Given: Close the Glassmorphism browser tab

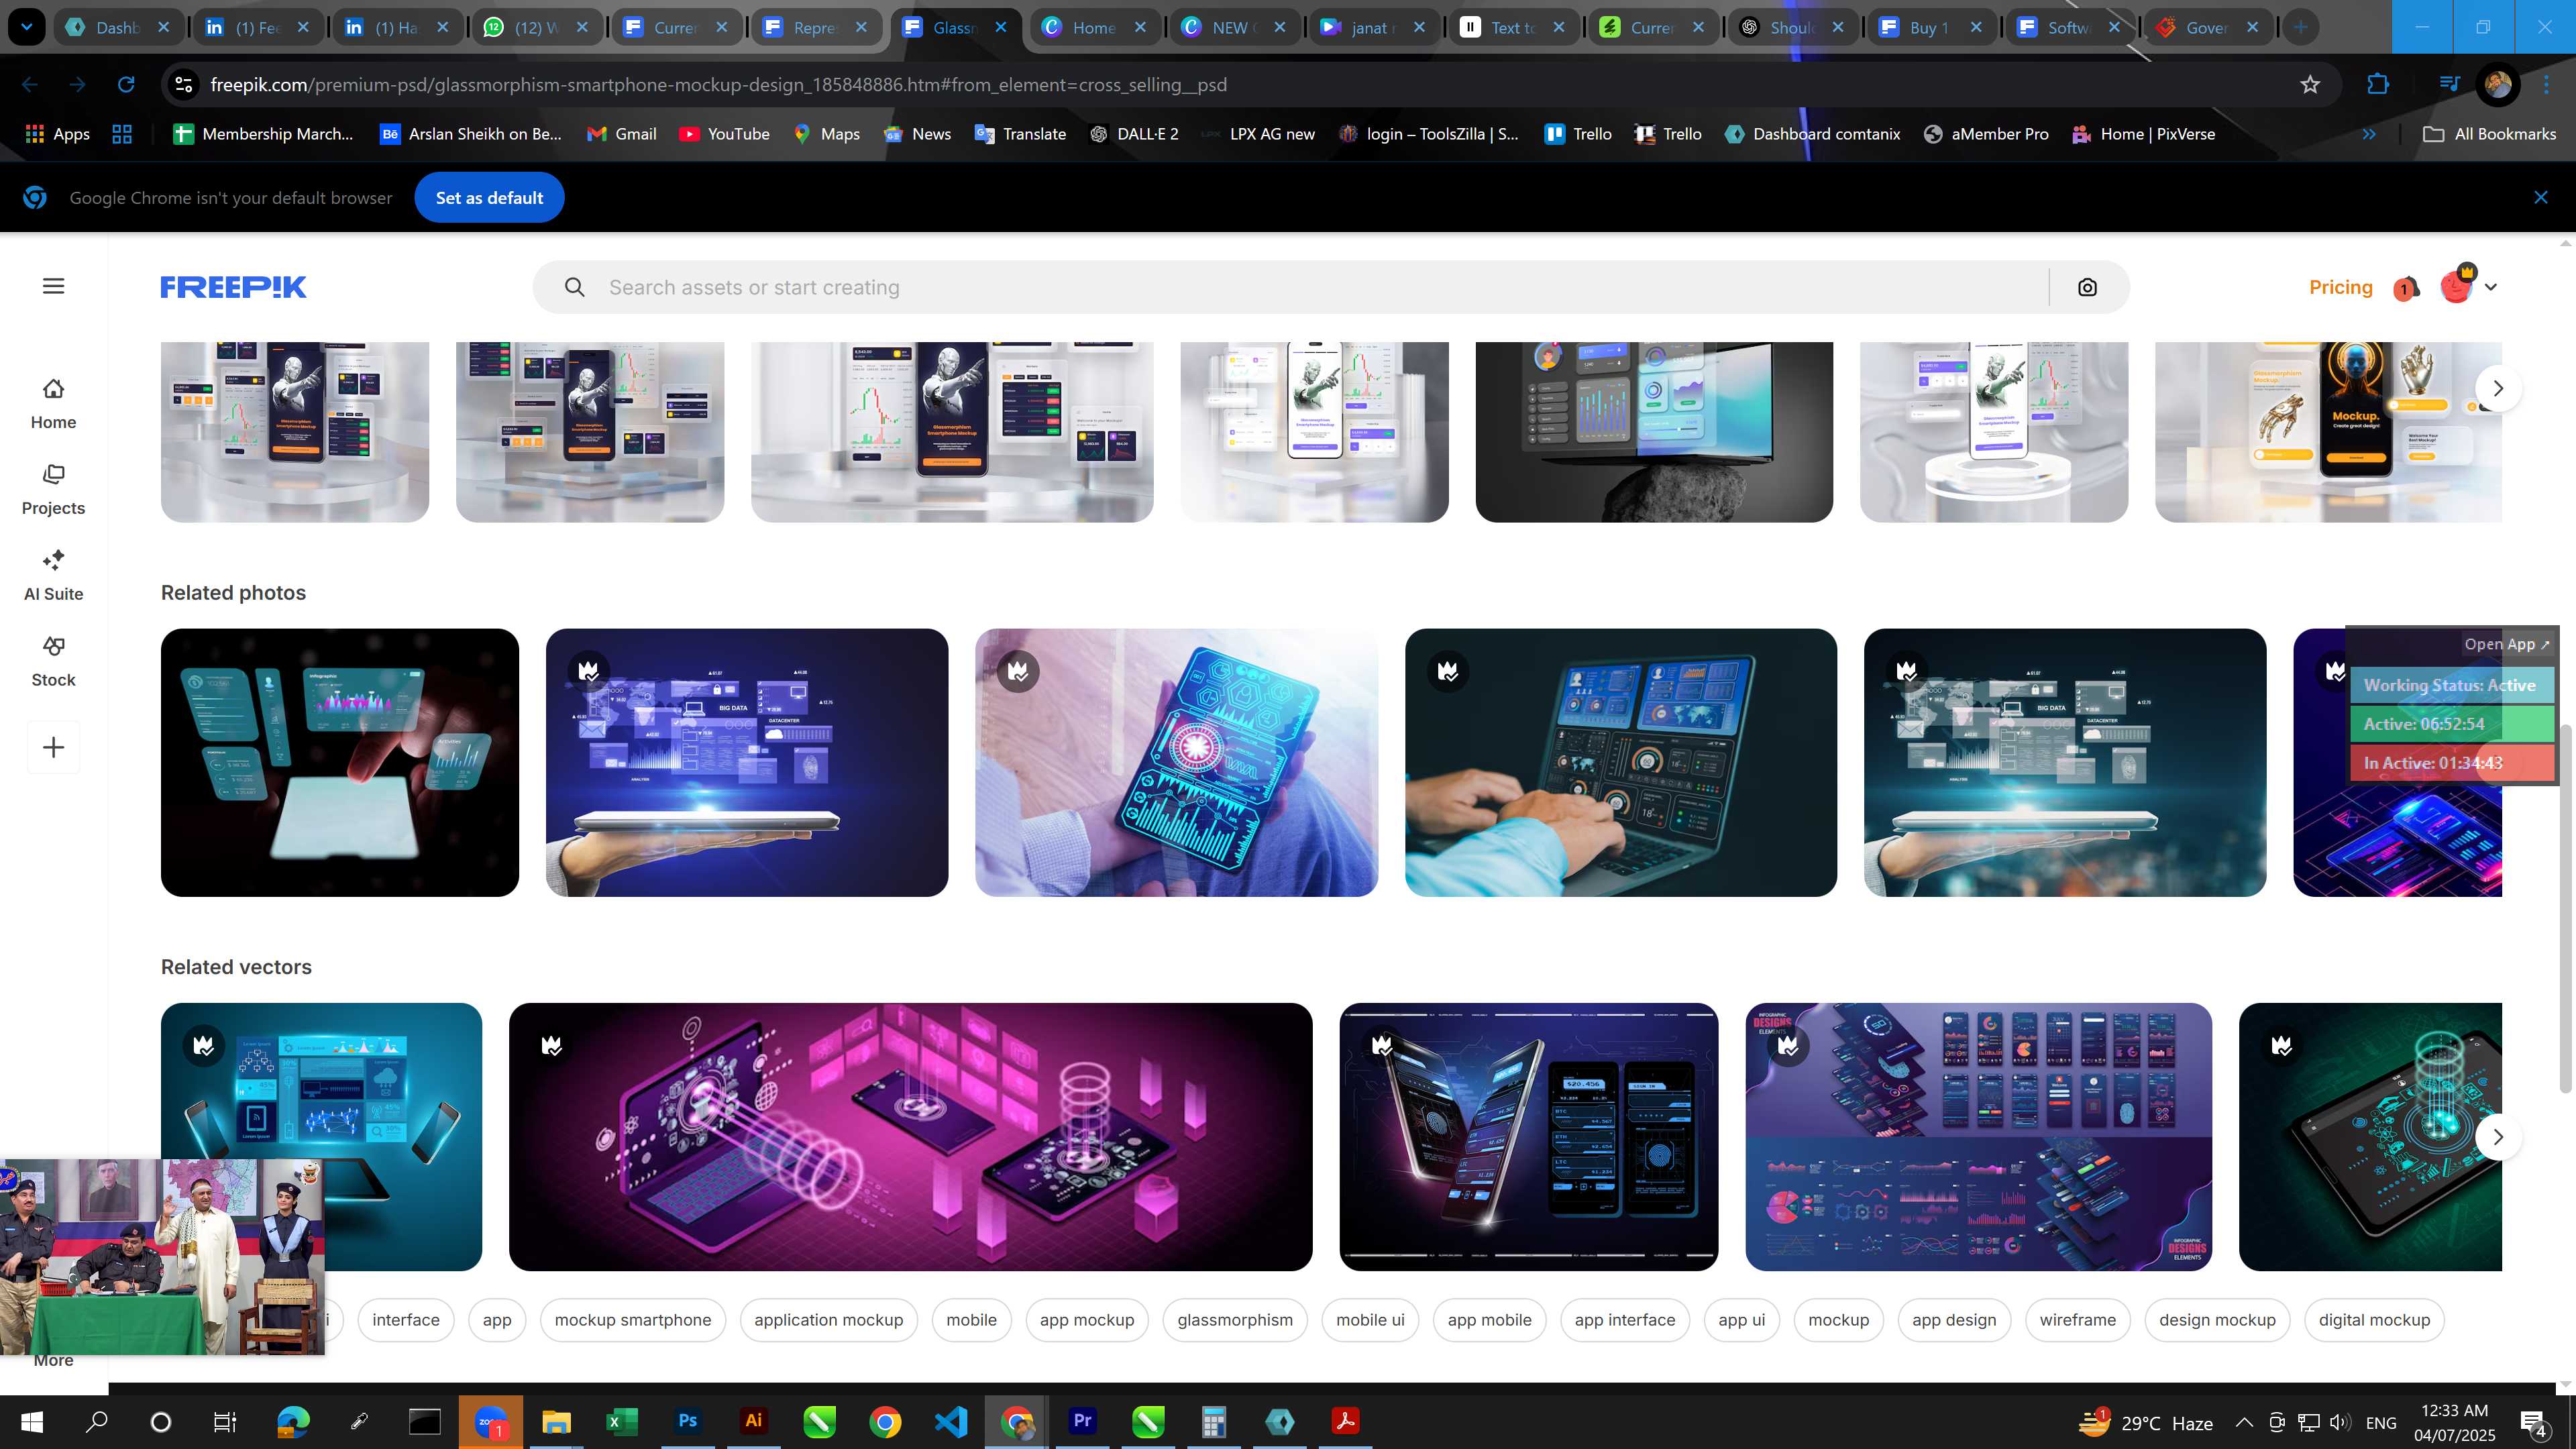Looking at the screenshot, I should 1000,28.
